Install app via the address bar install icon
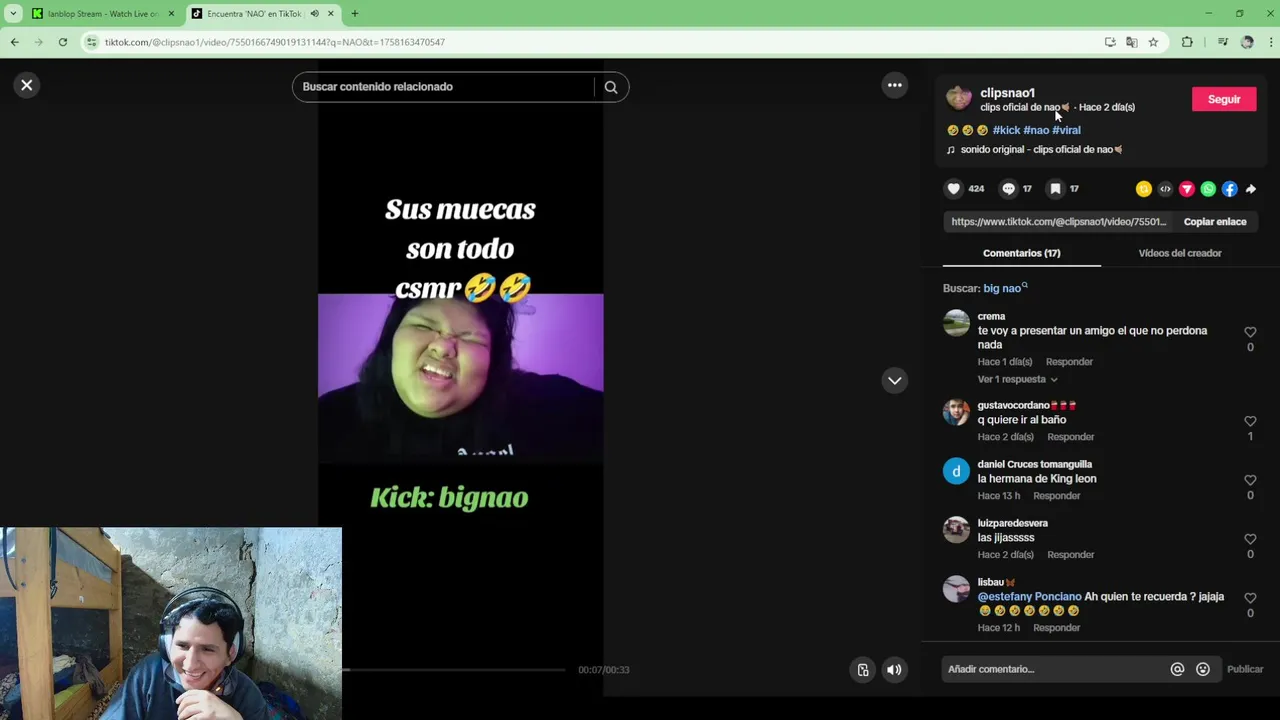This screenshot has width=1280, height=720. point(1110,42)
